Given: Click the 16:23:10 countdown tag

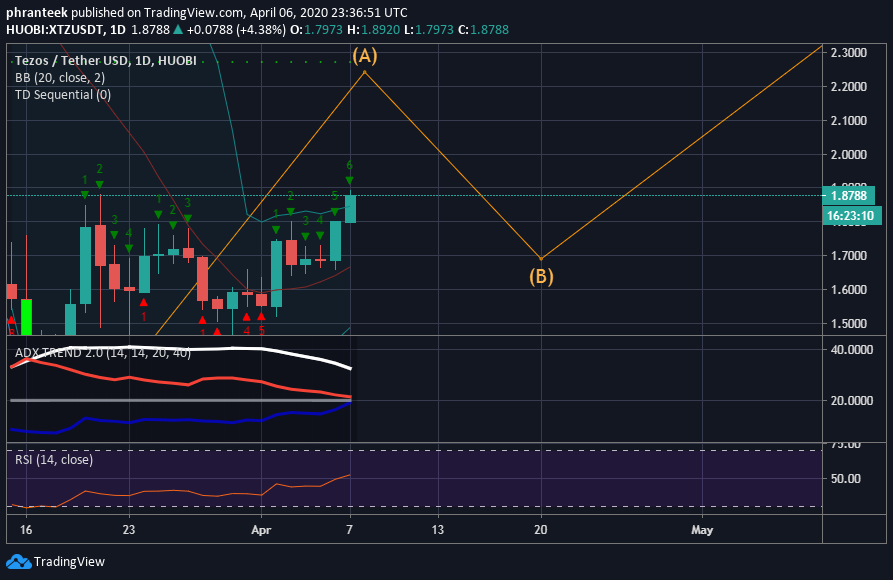Looking at the screenshot, I should coord(850,215).
